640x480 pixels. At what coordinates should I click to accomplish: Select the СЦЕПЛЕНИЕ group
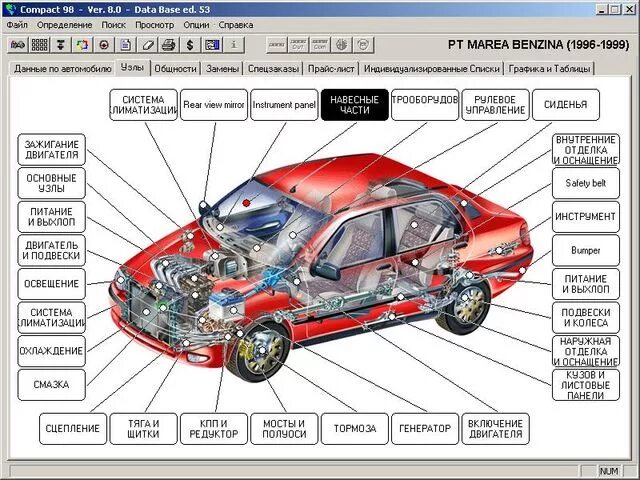point(73,429)
